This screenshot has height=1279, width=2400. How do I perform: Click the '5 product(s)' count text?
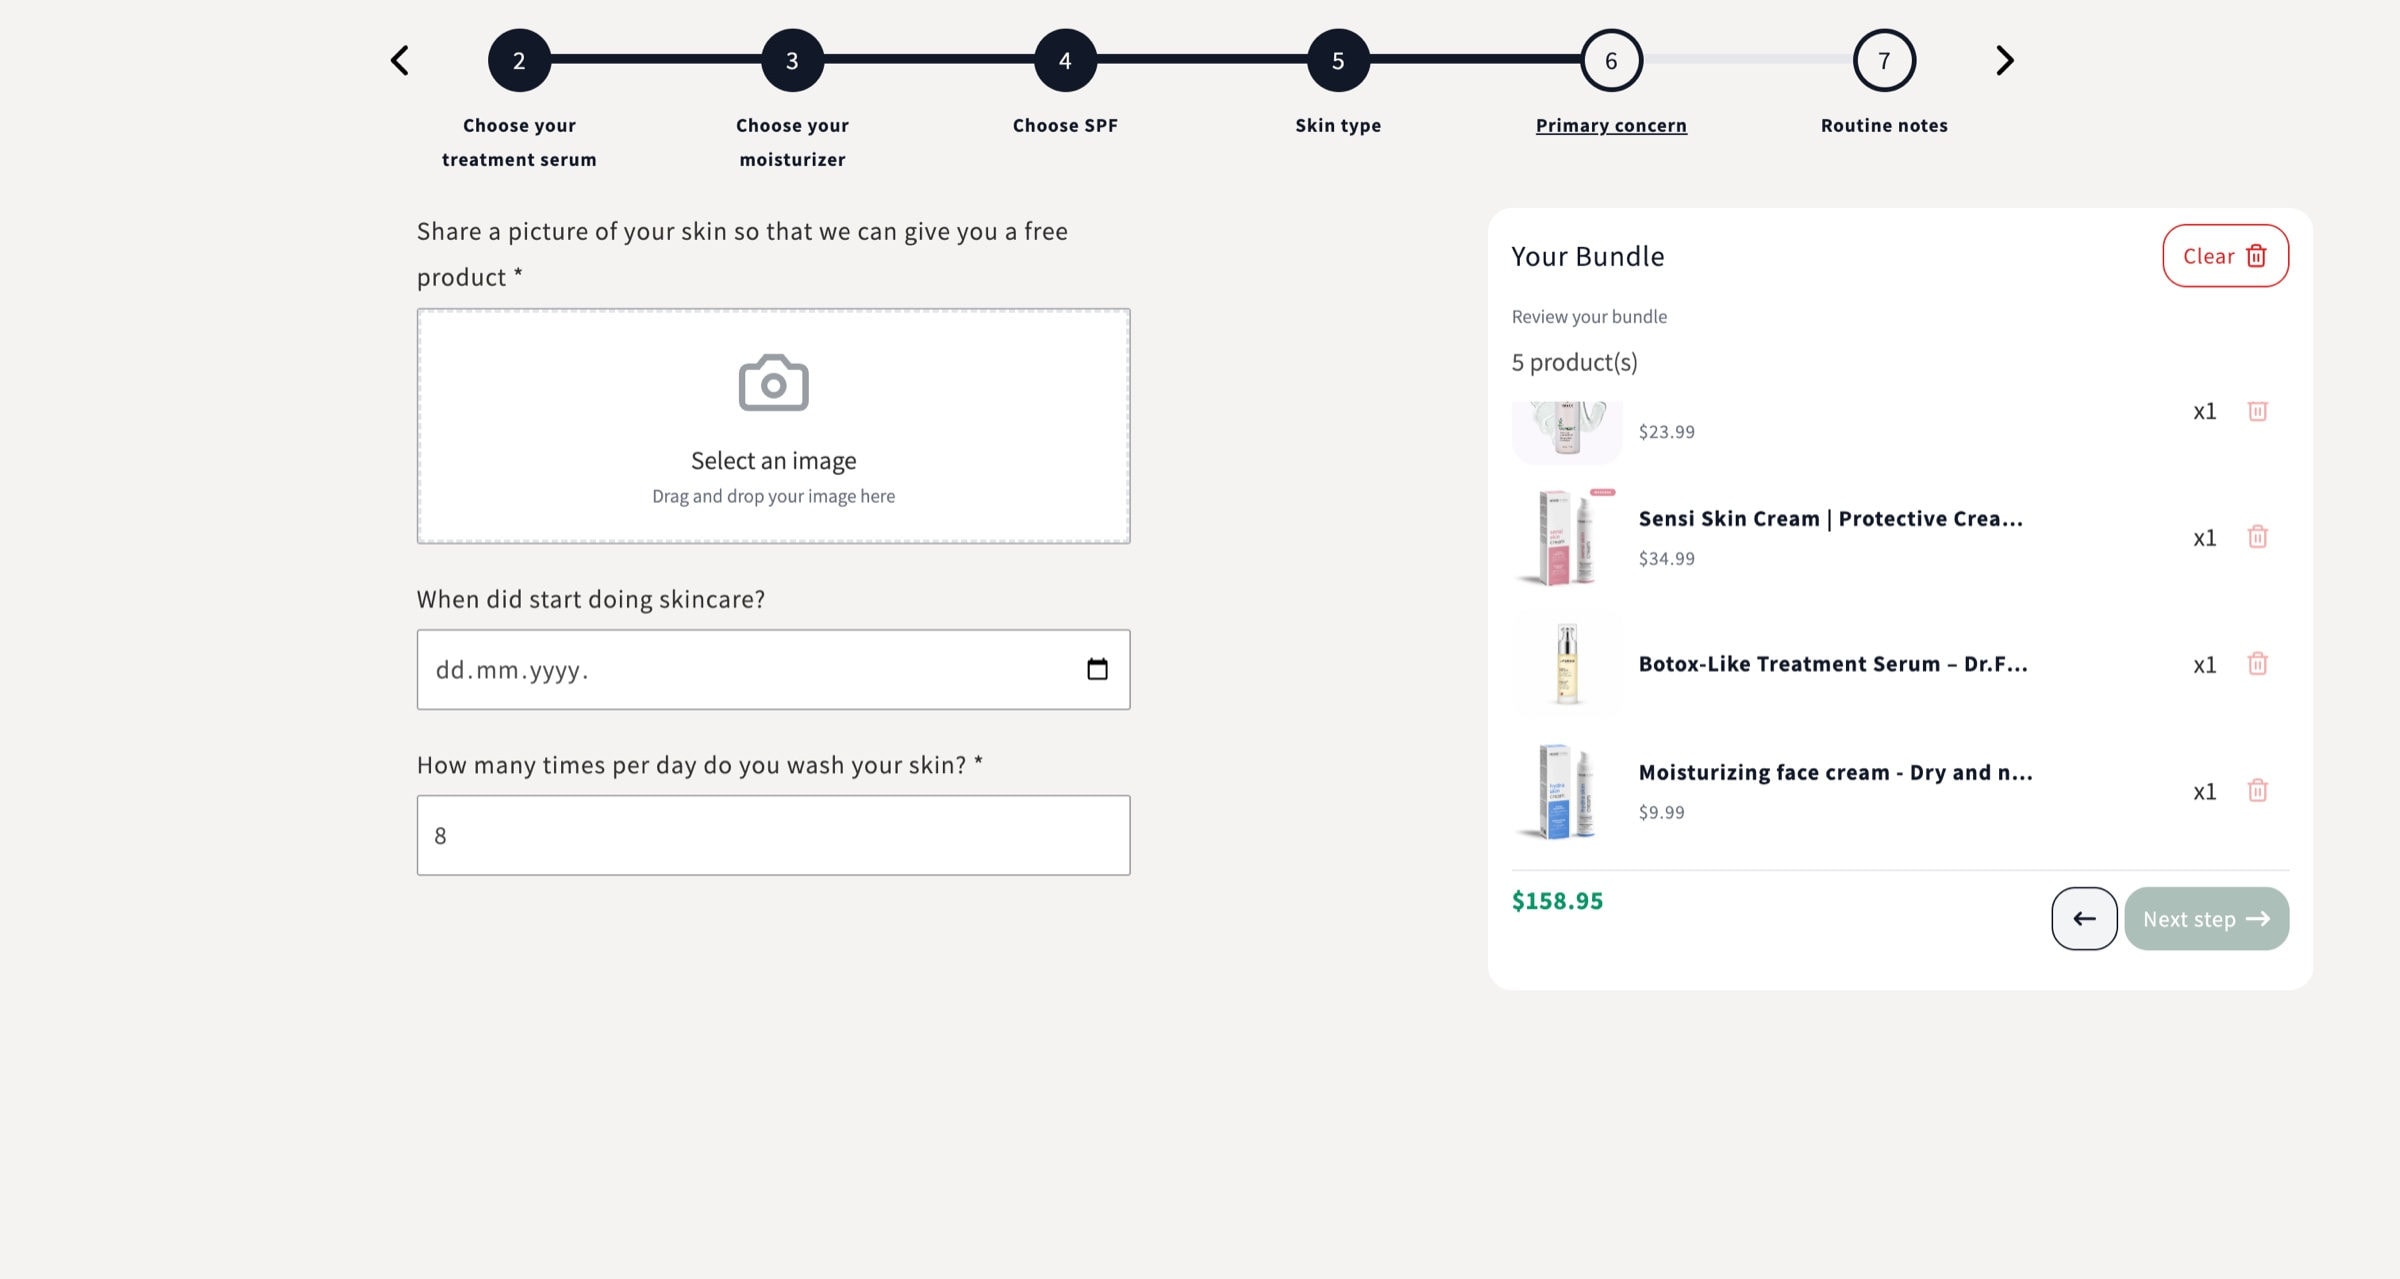pyautogui.click(x=1574, y=362)
